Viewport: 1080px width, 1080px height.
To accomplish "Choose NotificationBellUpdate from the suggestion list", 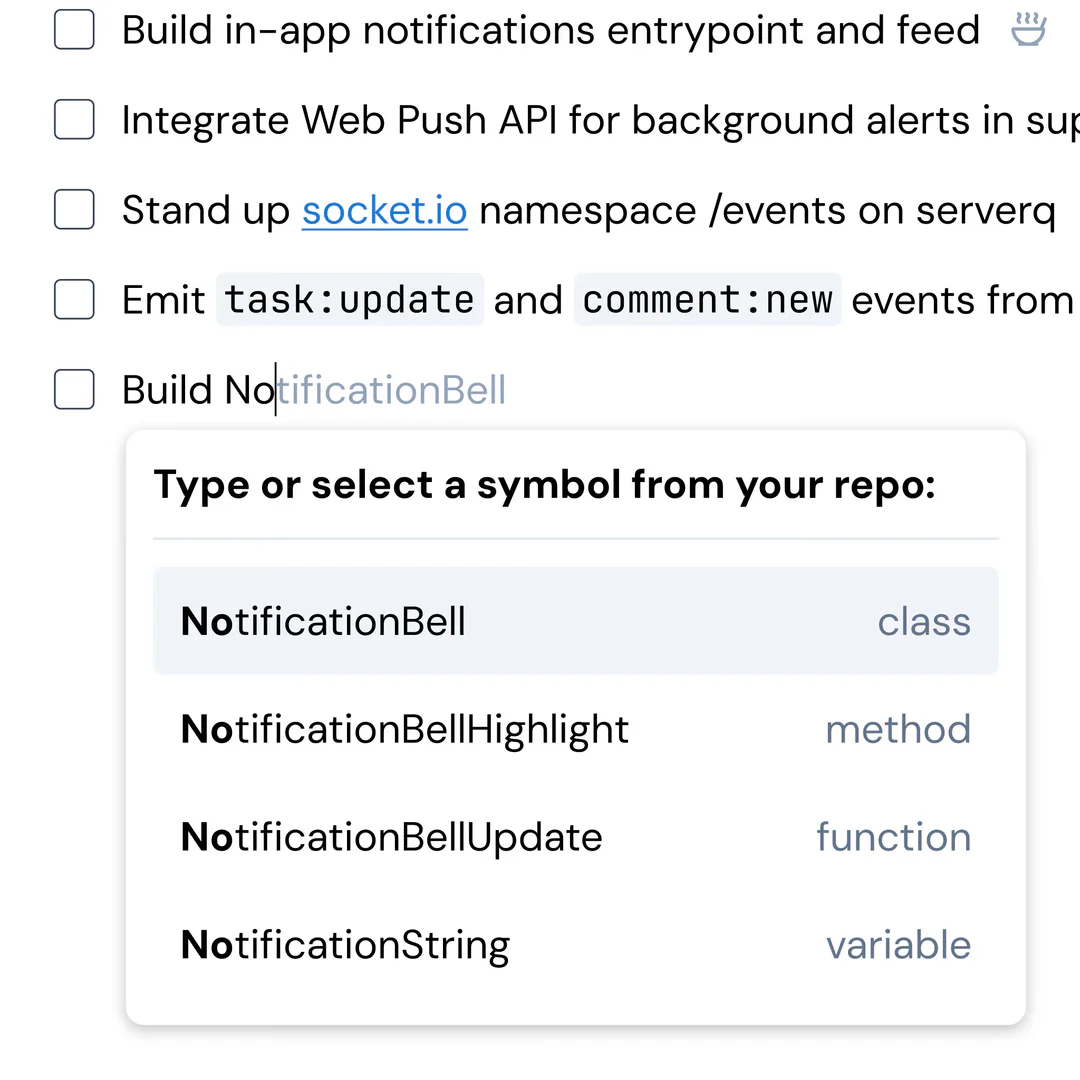I will (x=391, y=837).
